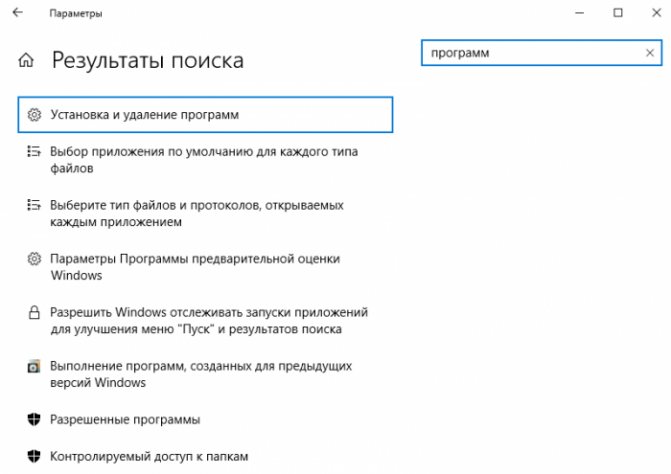This screenshot has height=474, width=671.
Task: Click list icon beside Выберите тип файлов и протоколов
Action: click(34, 205)
